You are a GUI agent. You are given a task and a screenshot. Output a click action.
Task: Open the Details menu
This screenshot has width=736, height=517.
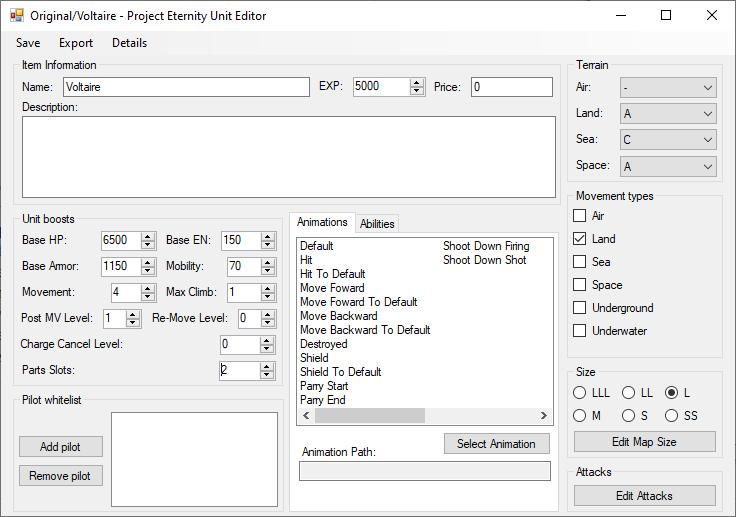[130, 43]
